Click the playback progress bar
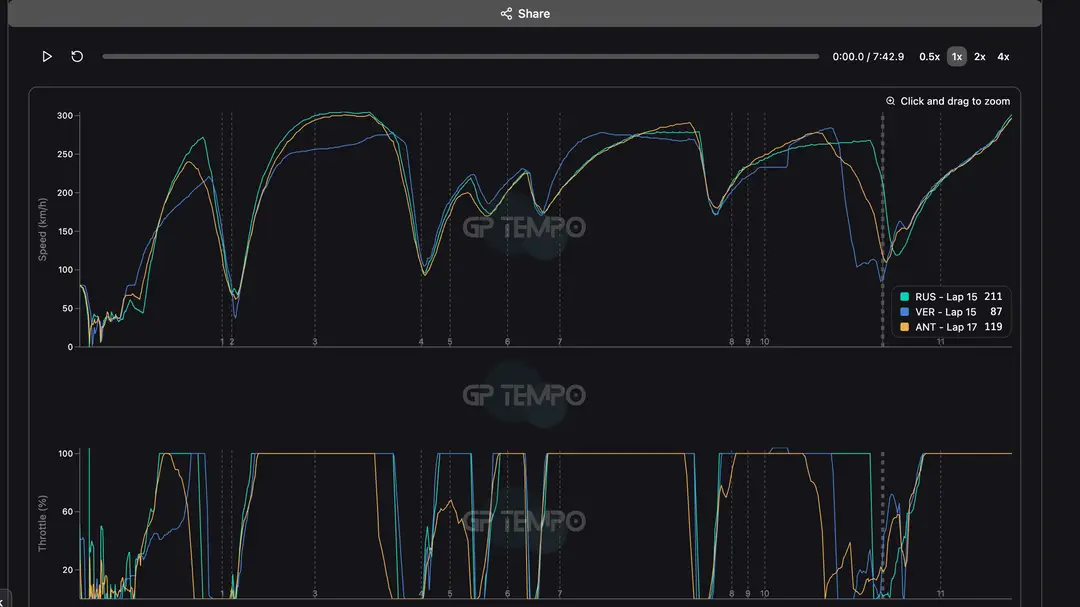 pyautogui.click(x=460, y=56)
